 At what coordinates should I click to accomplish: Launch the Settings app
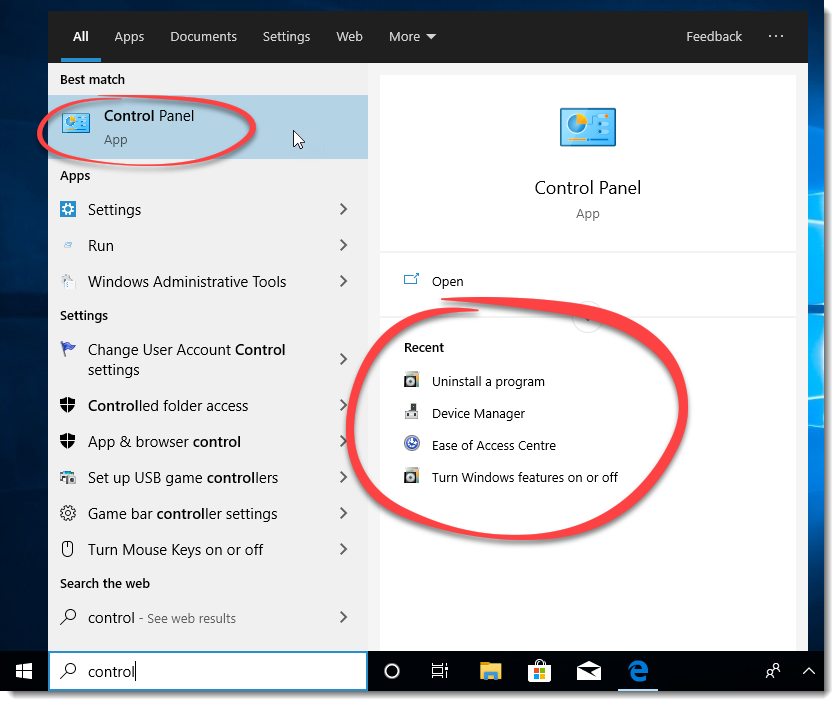[x=113, y=209]
